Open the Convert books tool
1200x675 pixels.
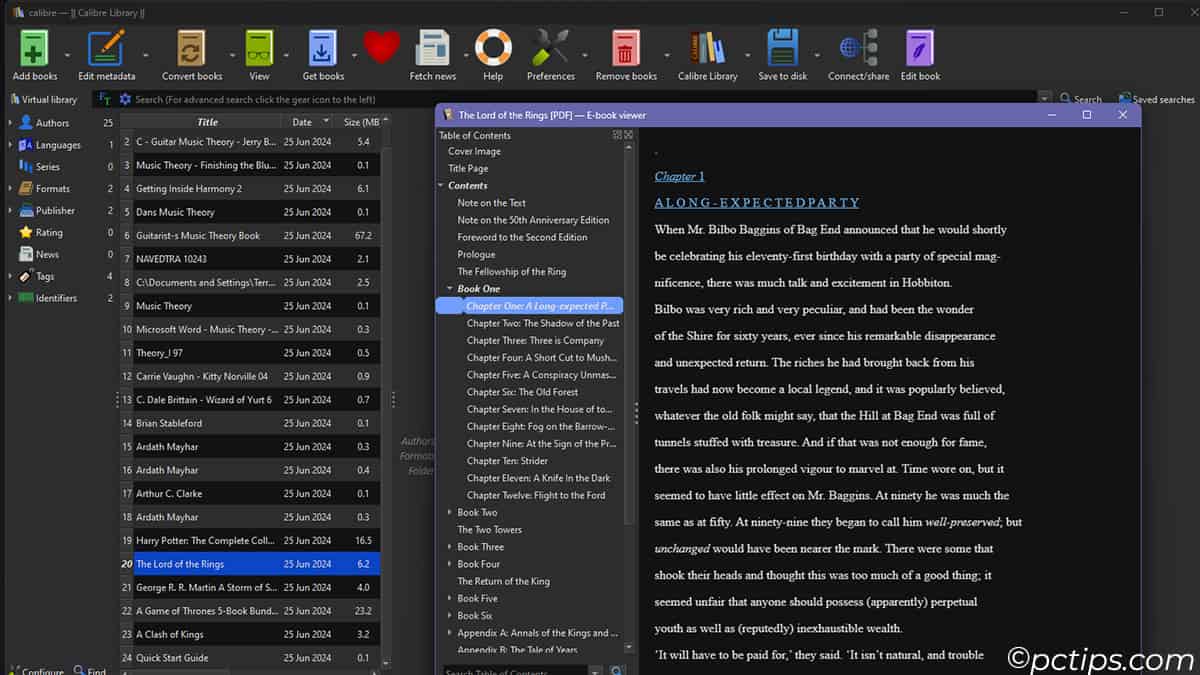[x=190, y=47]
